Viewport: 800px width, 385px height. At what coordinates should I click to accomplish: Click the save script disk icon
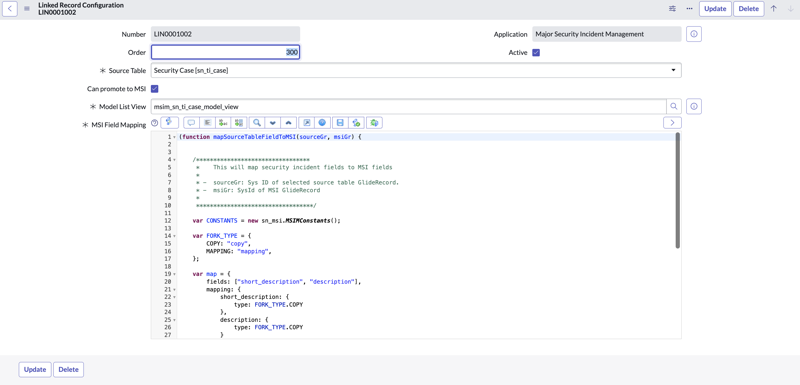point(340,122)
